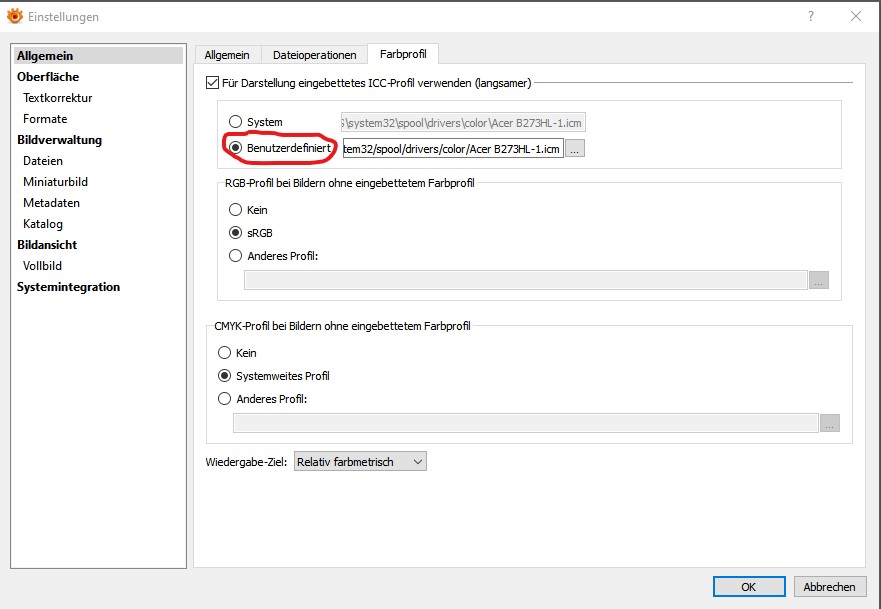Click the RGB Anderes Profil path field

[x=526, y=280]
